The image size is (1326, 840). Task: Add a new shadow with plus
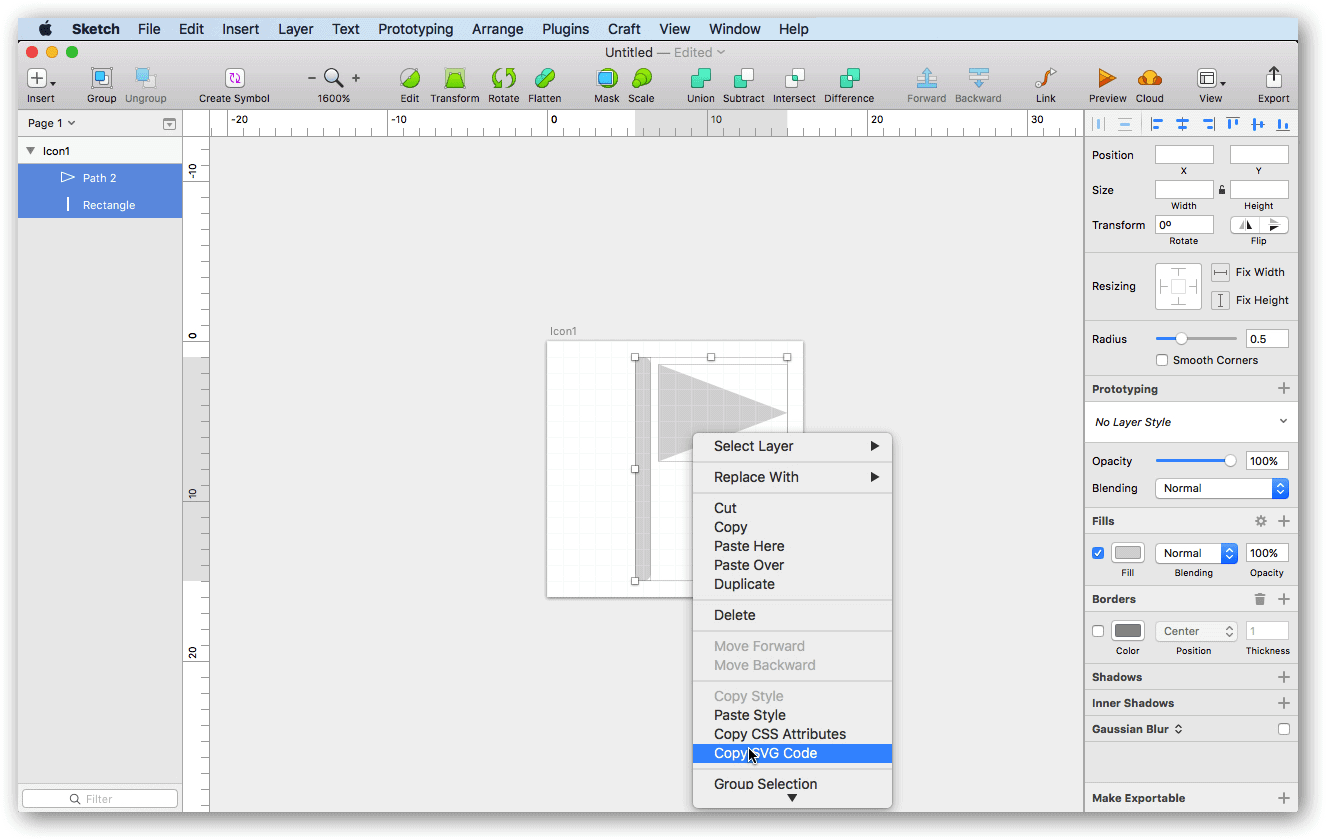click(1284, 677)
